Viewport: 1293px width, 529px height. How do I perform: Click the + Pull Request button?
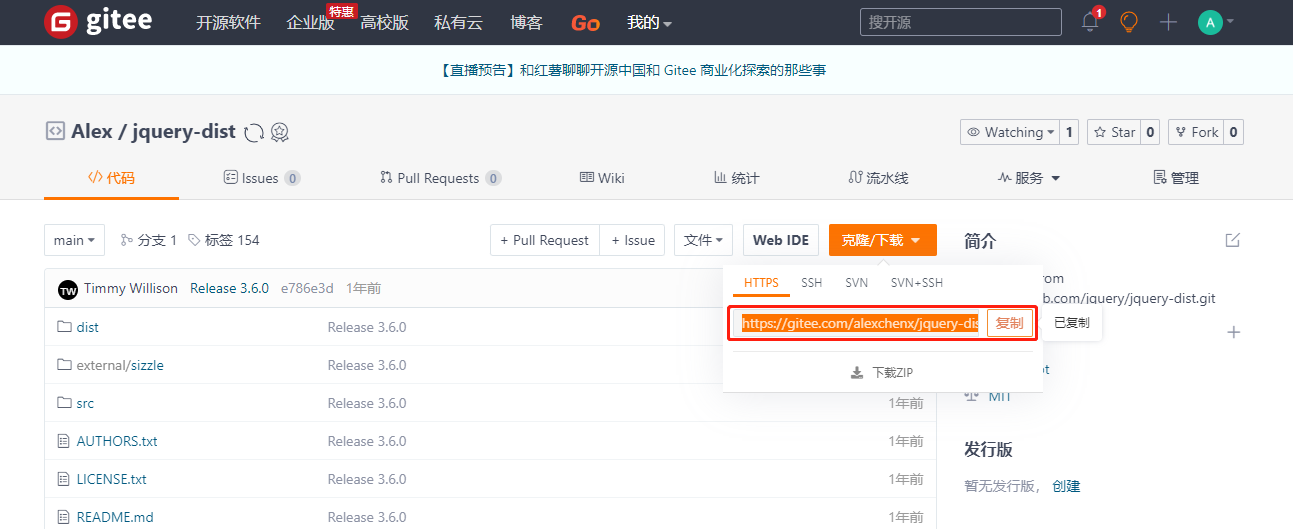tap(545, 240)
